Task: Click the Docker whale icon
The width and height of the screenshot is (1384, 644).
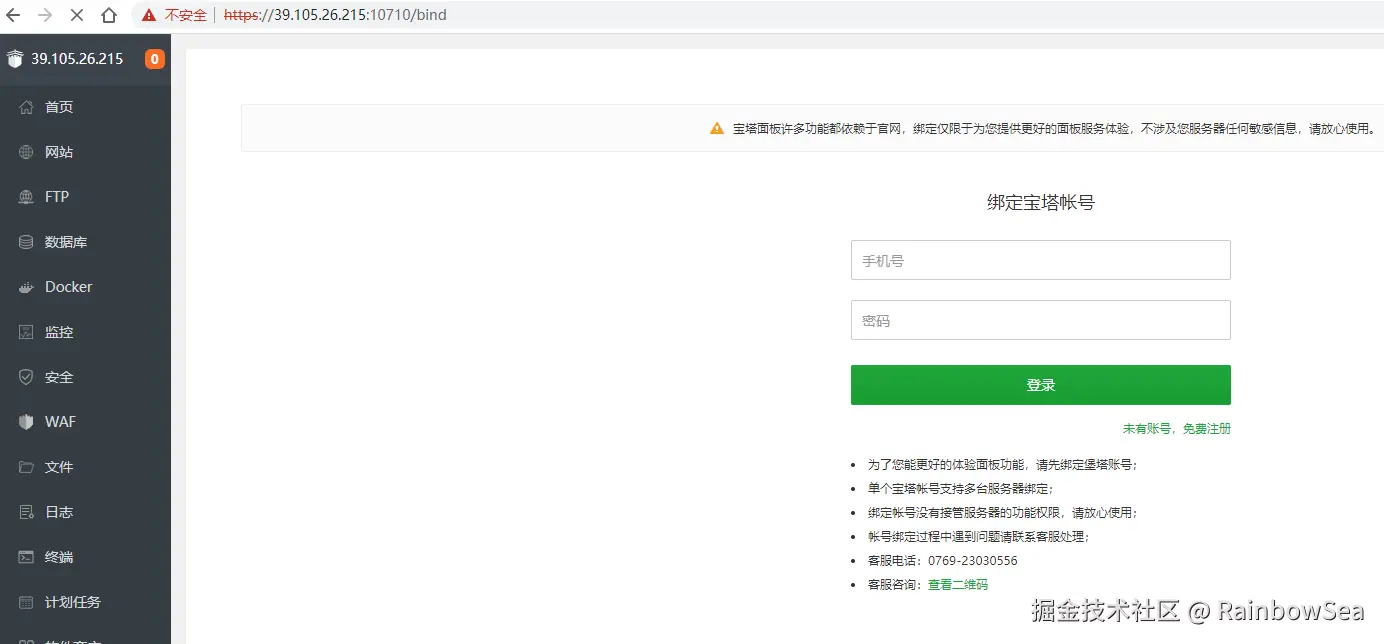Action: tap(27, 287)
